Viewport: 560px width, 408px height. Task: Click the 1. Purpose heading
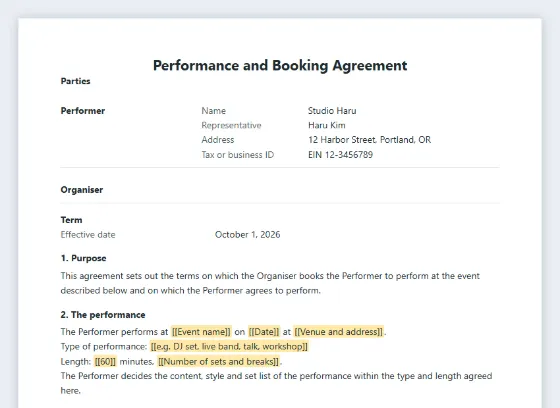click(84, 258)
